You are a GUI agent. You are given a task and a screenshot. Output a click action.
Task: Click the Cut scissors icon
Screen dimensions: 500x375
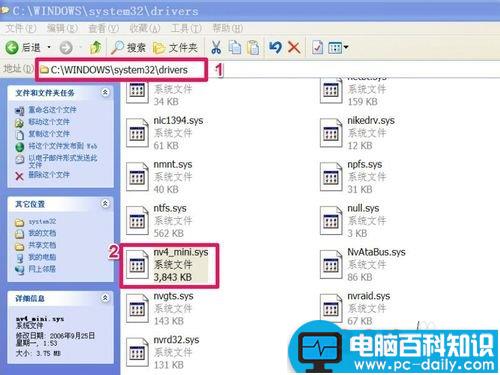click(216, 47)
